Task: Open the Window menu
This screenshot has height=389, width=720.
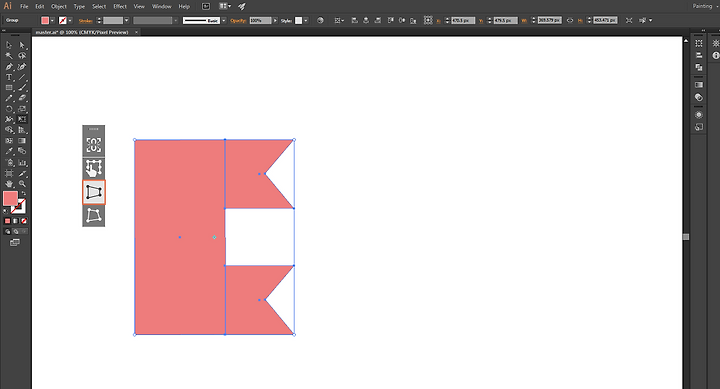Action: (x=161, y=6)
